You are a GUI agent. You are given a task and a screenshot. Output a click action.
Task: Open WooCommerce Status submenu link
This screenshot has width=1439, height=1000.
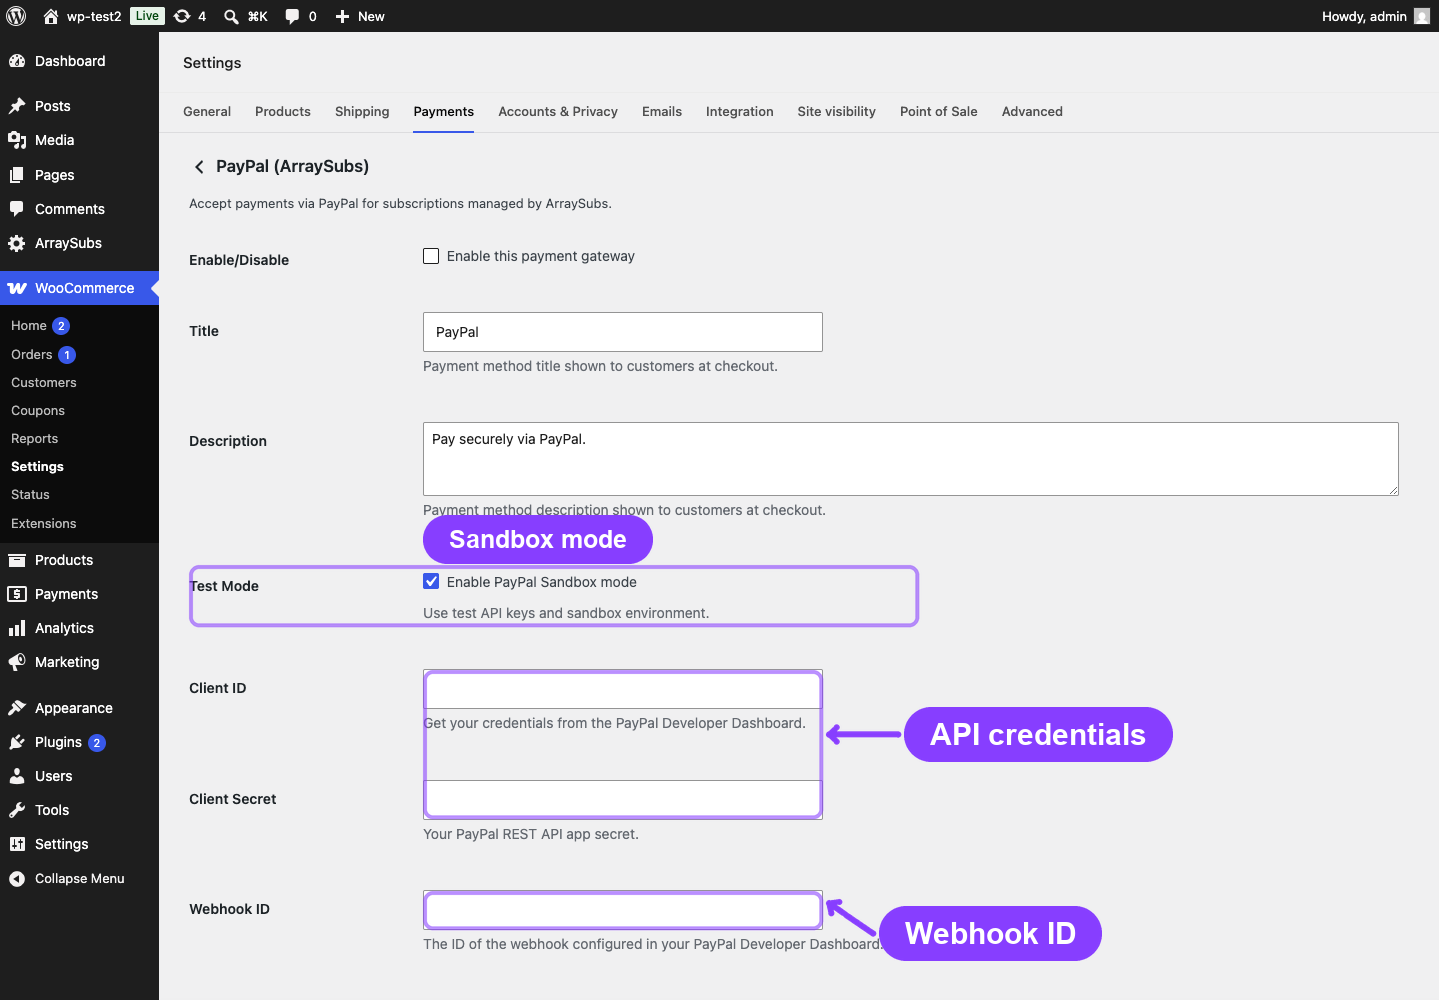click(x=30, y=495)
